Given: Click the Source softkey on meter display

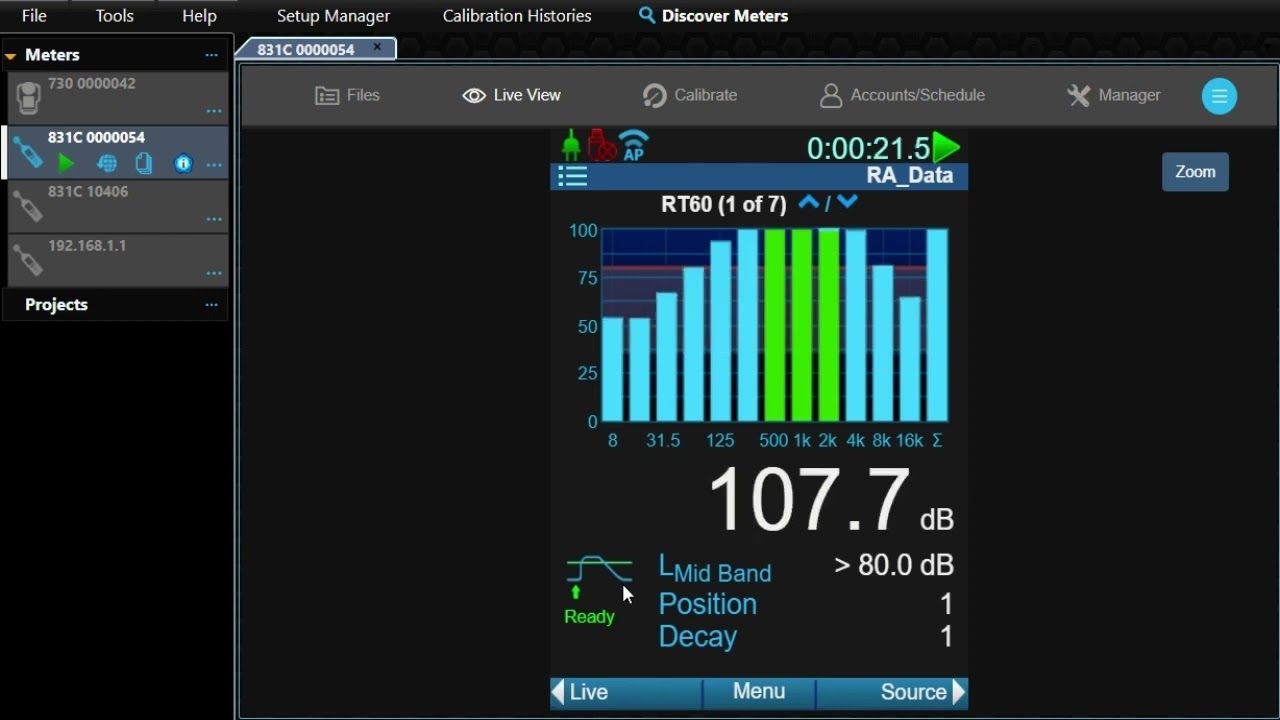Looking at the screenshot, I should (892, 692).
